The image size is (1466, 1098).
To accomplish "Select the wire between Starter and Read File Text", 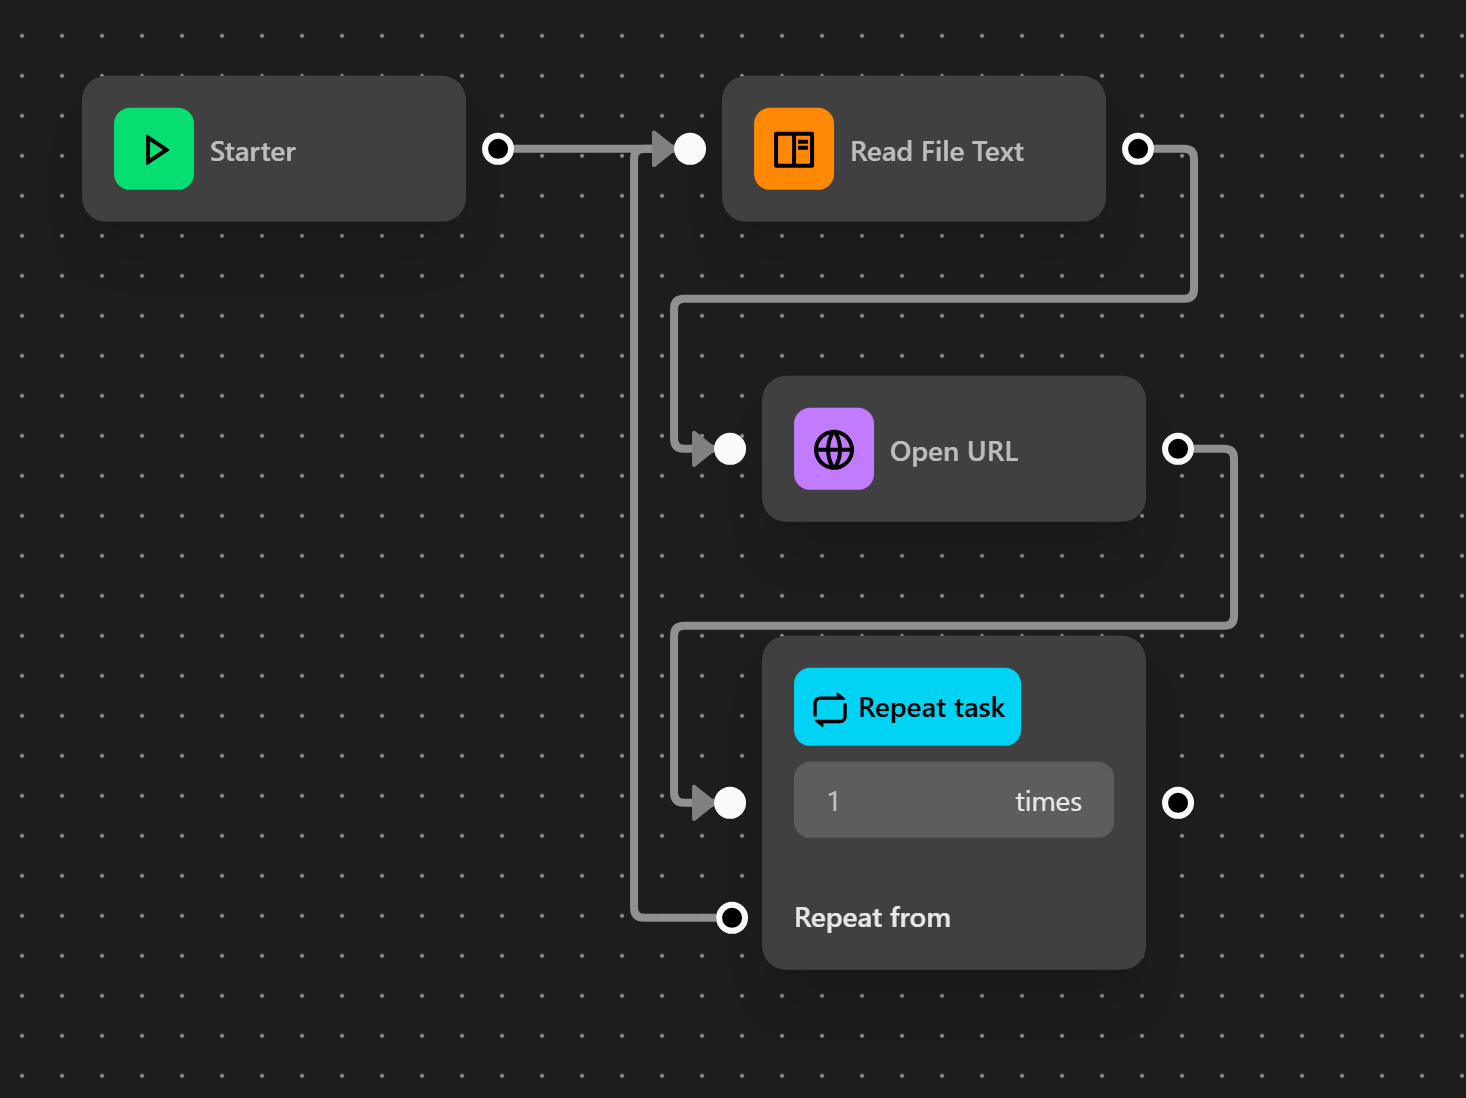I will [570, 149].
